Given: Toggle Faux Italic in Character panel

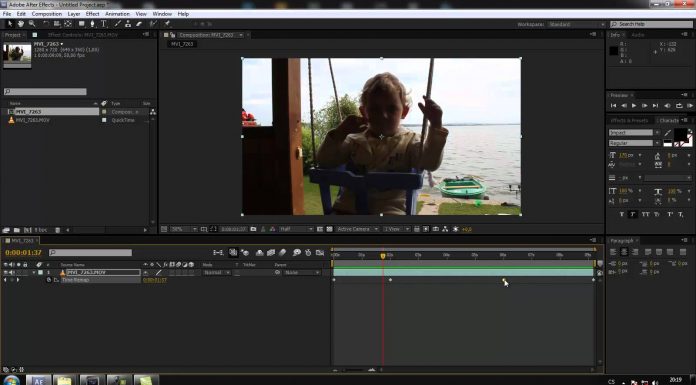Looking at the screenshot, I should [633, 214].
